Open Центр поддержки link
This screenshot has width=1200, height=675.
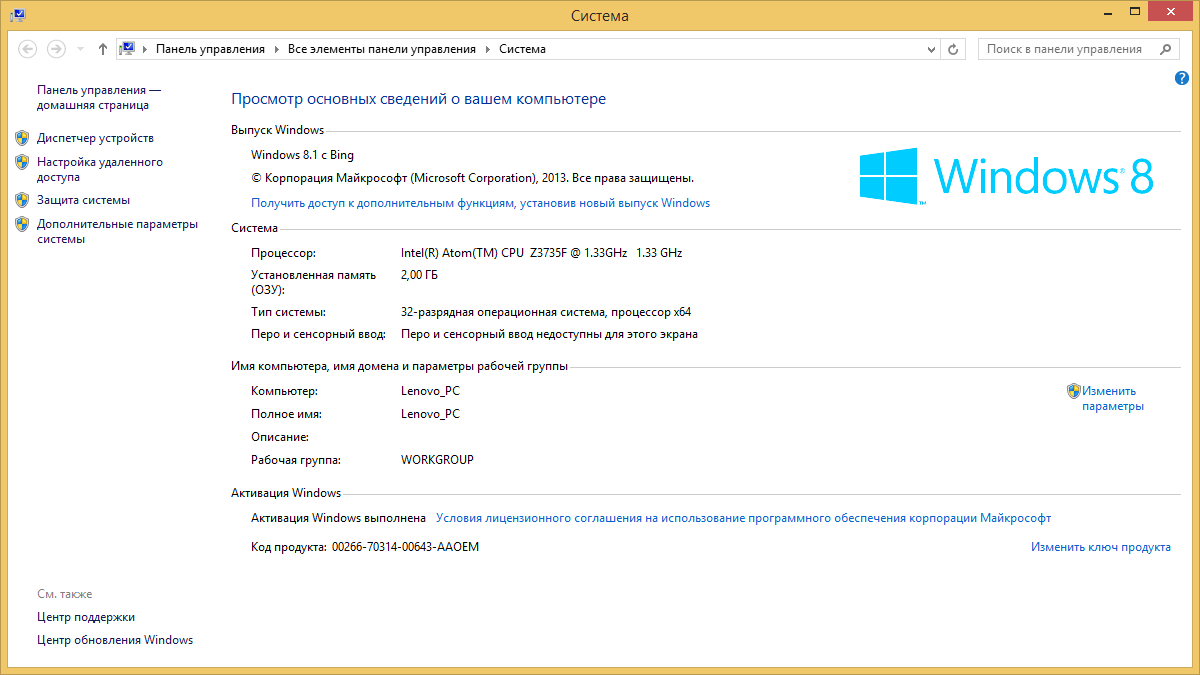click(x=86, y=617)
